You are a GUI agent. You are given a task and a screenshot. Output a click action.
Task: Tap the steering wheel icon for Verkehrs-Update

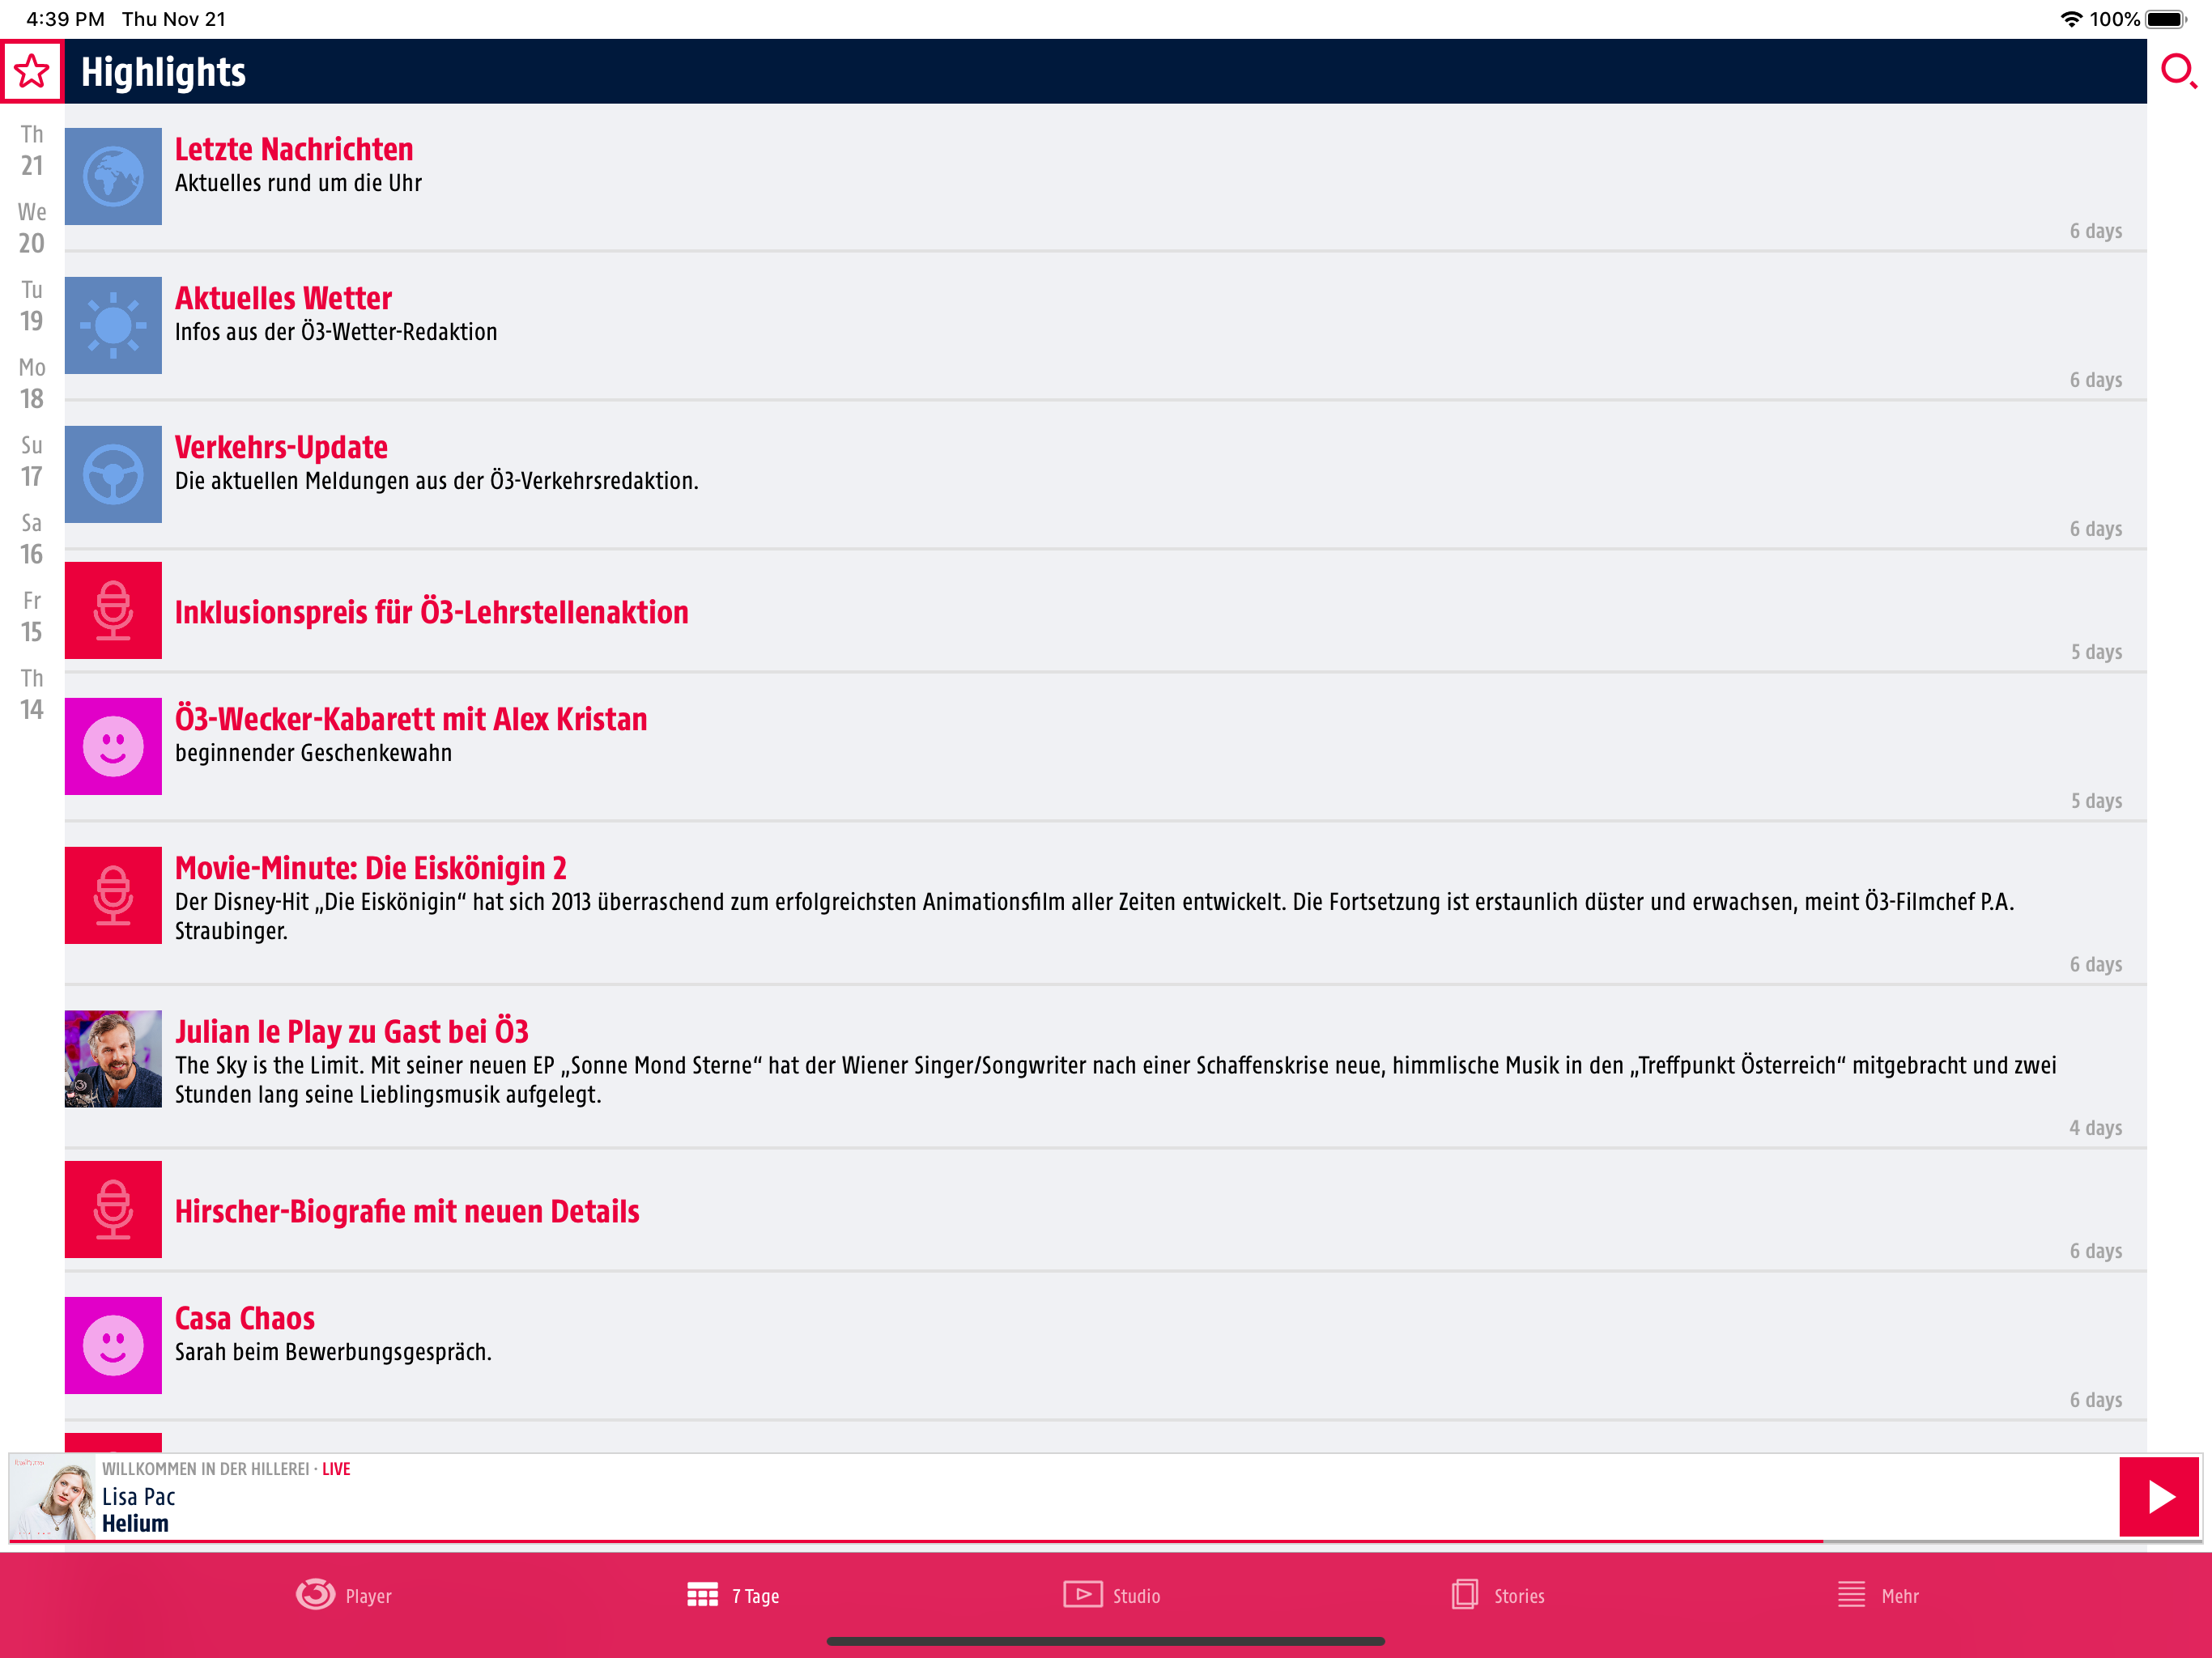point(113,474)
